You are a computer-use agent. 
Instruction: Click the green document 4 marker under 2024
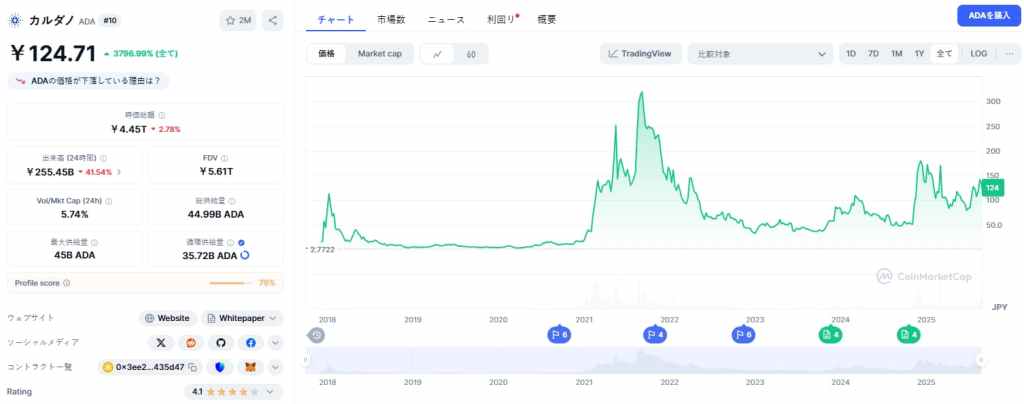click(x=831, y=335)
